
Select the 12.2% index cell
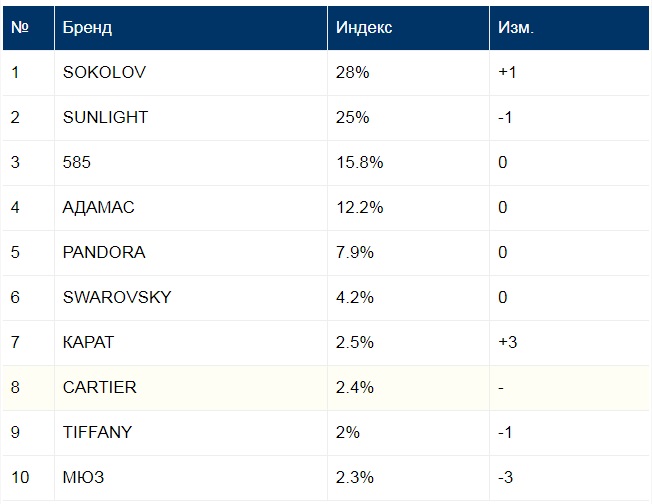360,207
